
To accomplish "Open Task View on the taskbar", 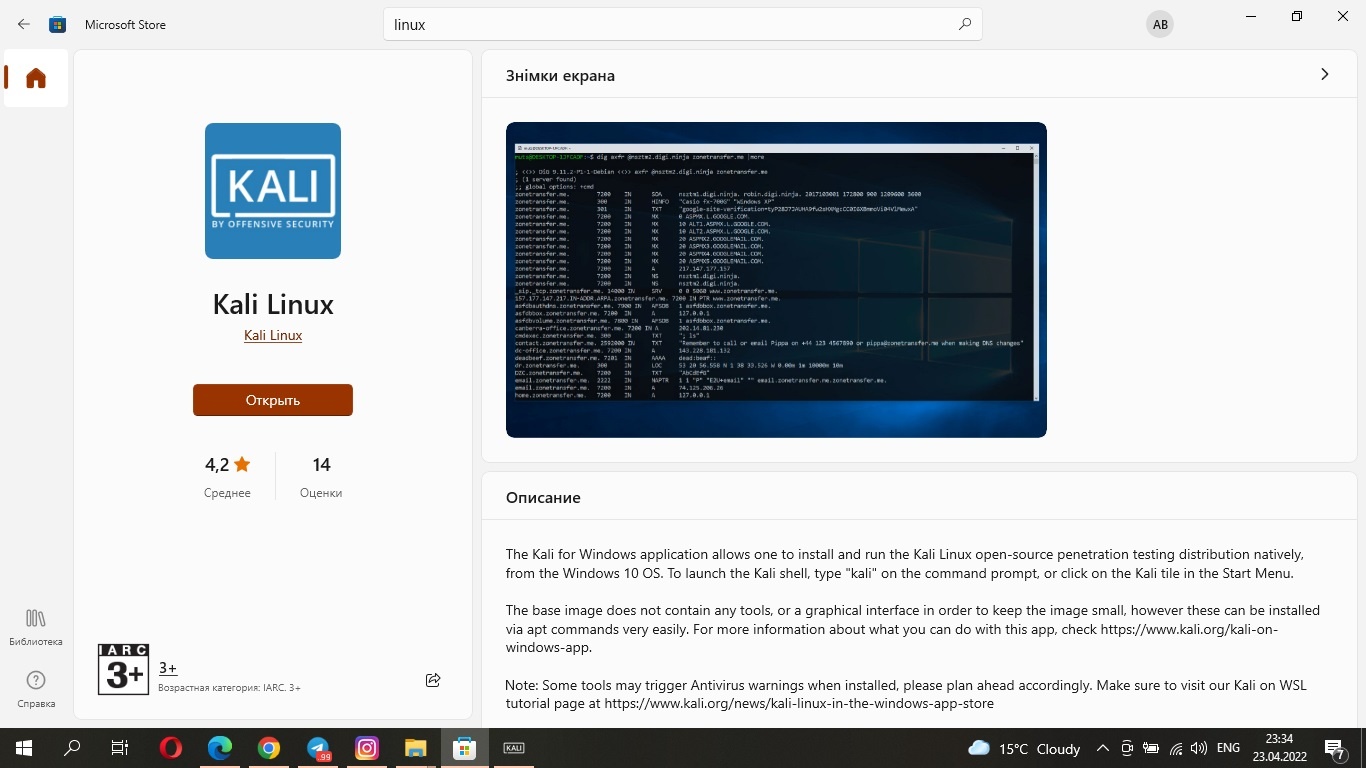I will (x=120, y=748).
